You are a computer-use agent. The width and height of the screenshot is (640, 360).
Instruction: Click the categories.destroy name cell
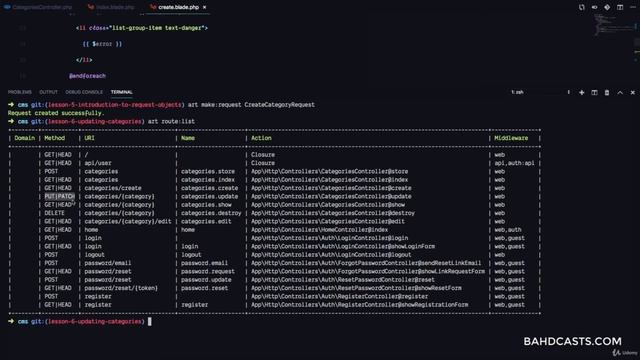coord(211,213)
